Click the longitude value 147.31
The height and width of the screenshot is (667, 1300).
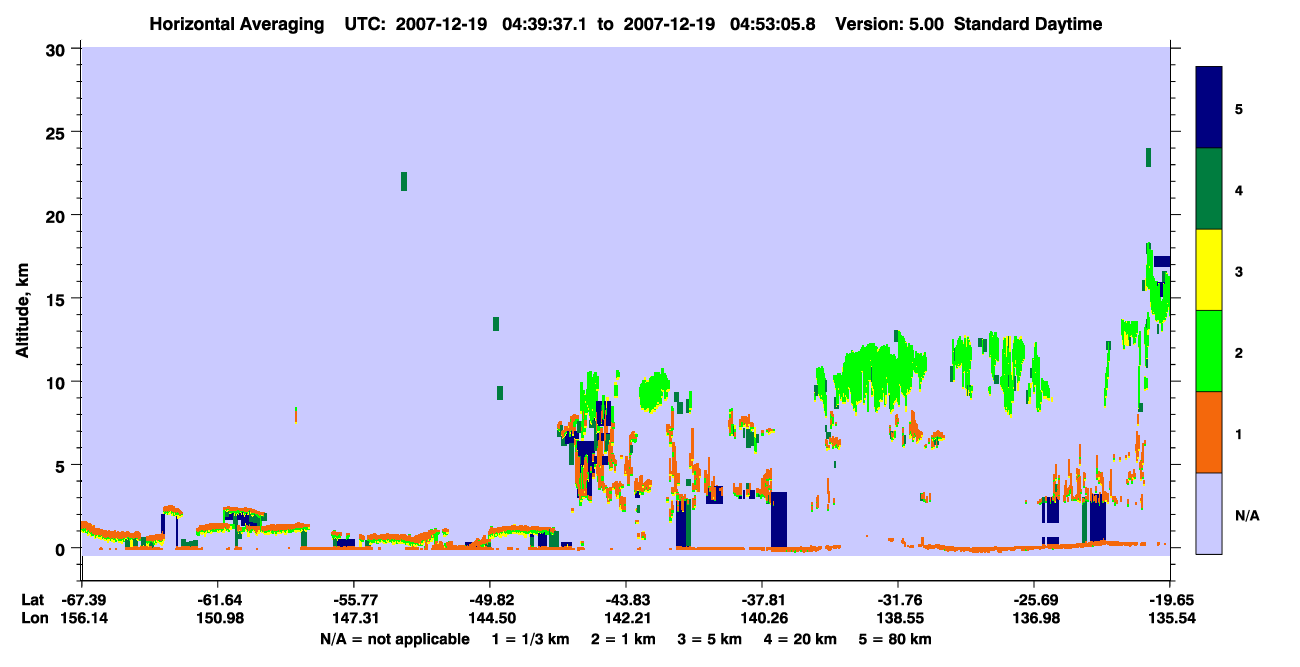point(354,619)
